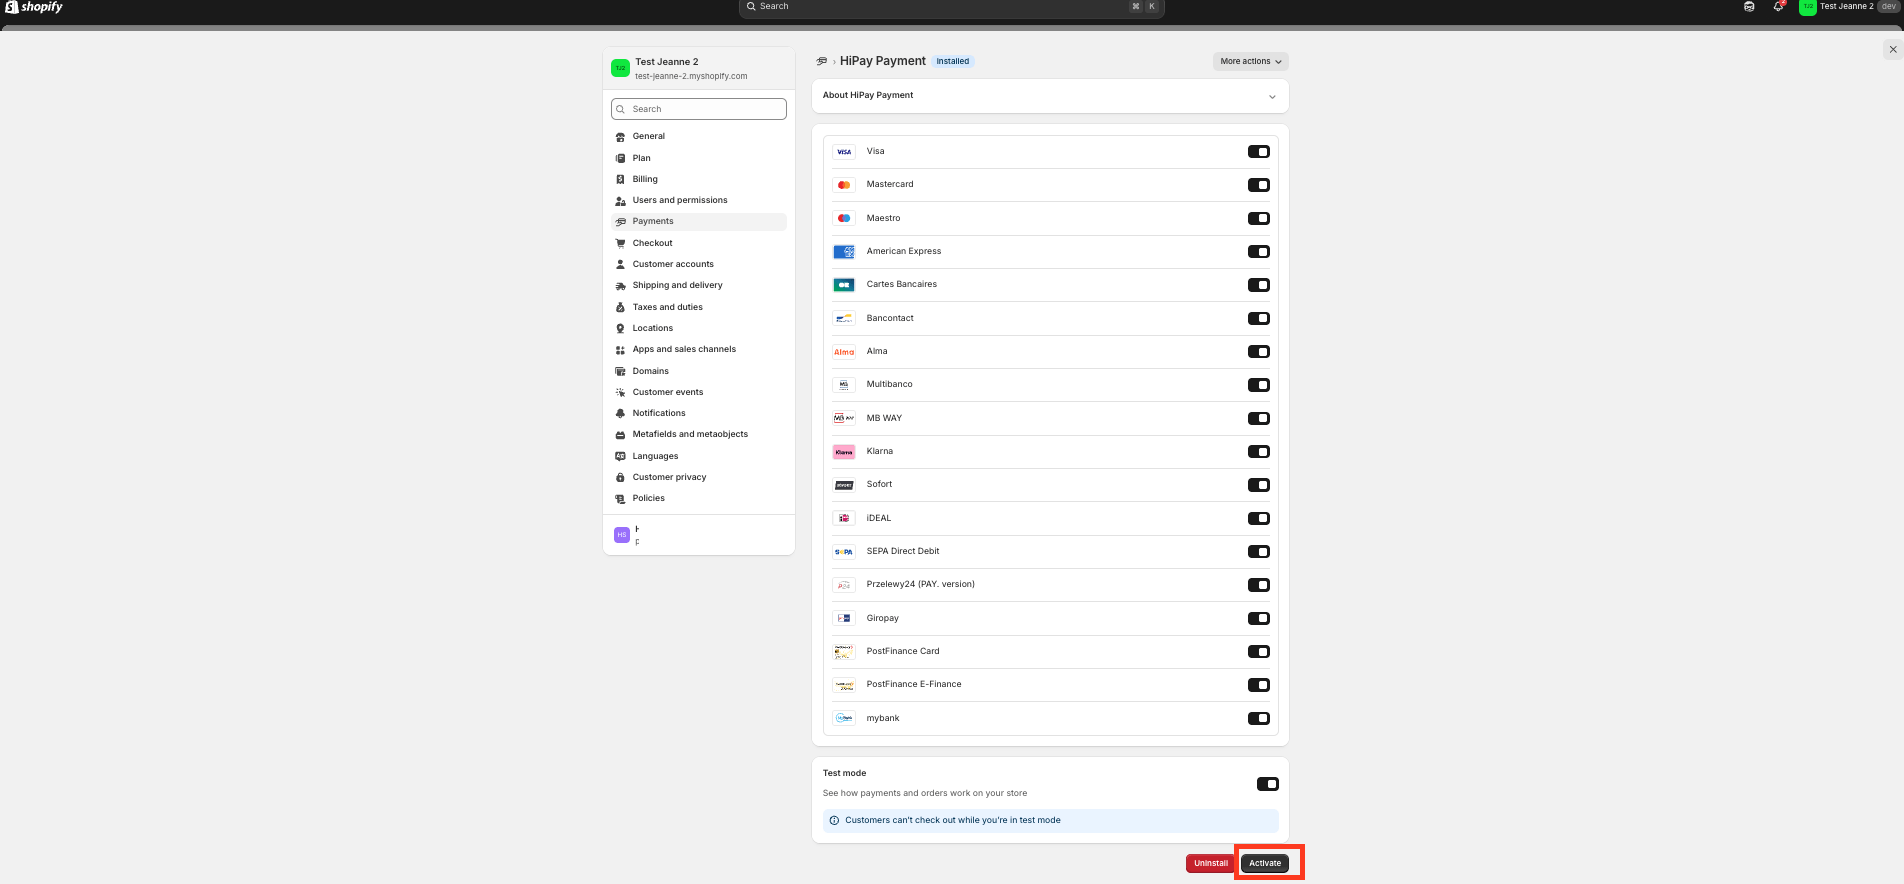The width and height of the screenshot is (1904, 884).
Task: Open the More actions dropdown
Action: click(1250, 61)
